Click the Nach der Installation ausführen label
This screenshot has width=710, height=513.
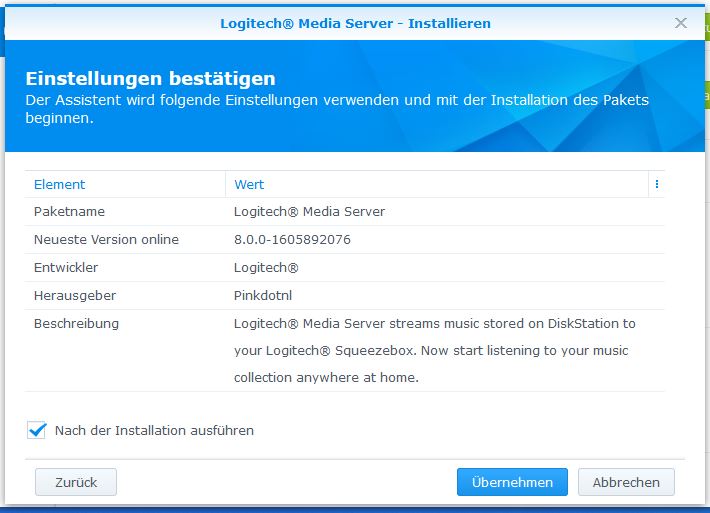(154, 430)
